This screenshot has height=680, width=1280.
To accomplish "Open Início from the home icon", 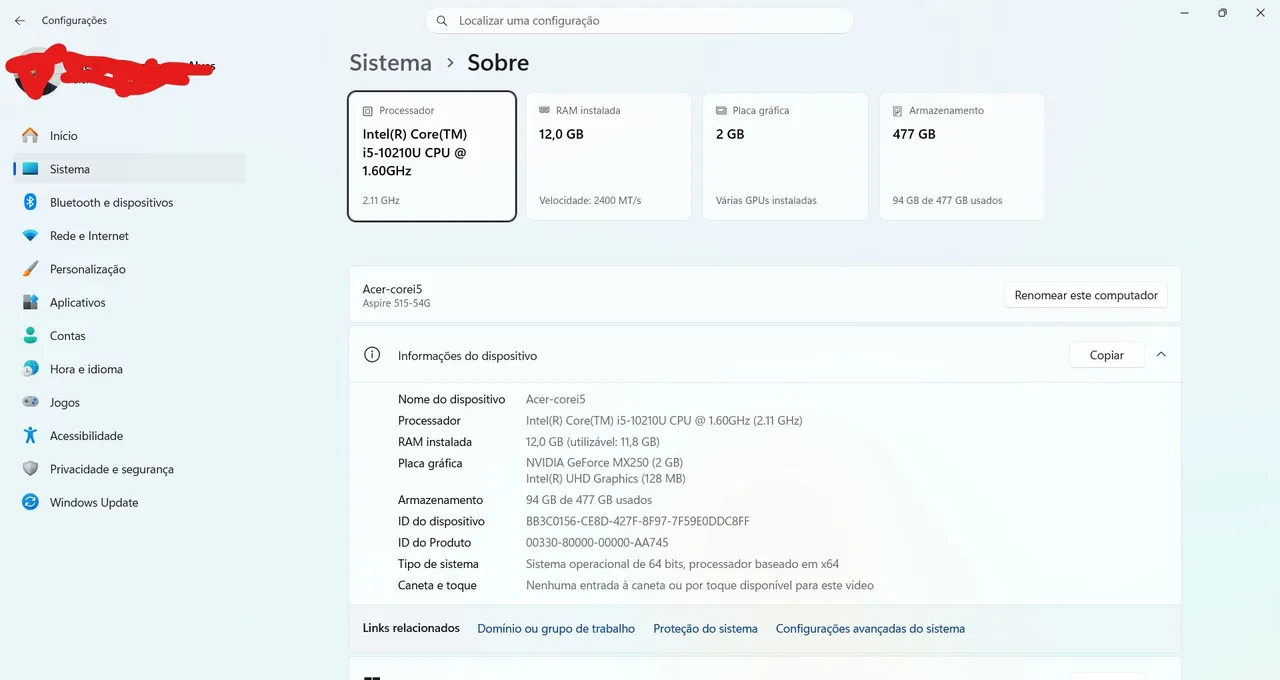I will 30,135.
